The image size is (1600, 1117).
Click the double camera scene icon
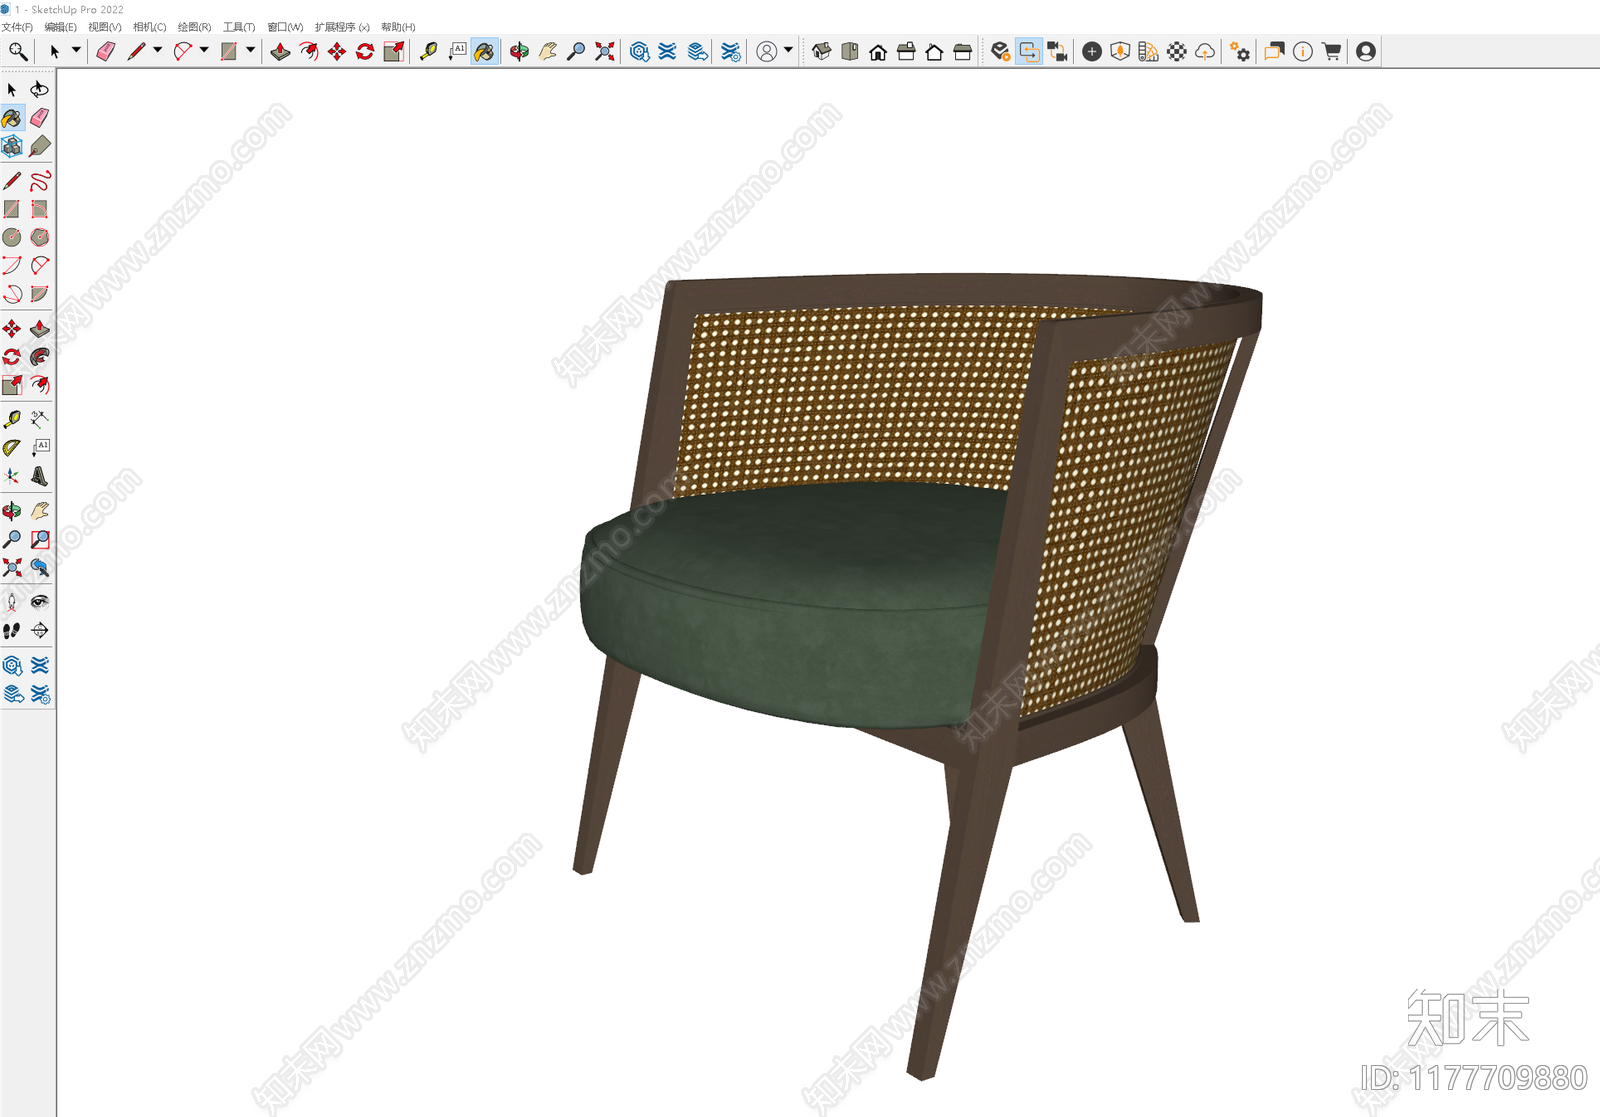(x=1057, y=51)
